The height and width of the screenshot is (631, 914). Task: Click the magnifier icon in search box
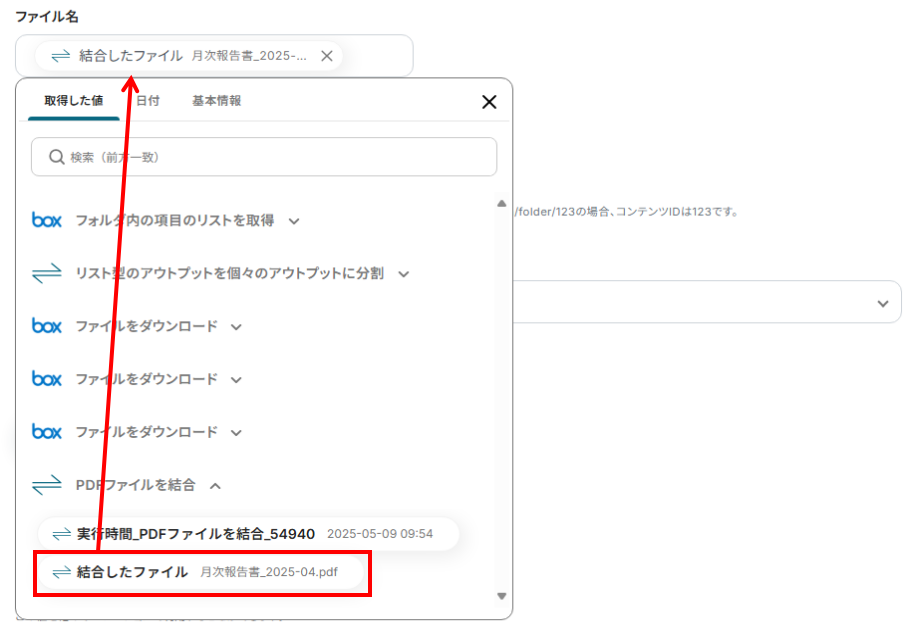[x=57, y=157]
